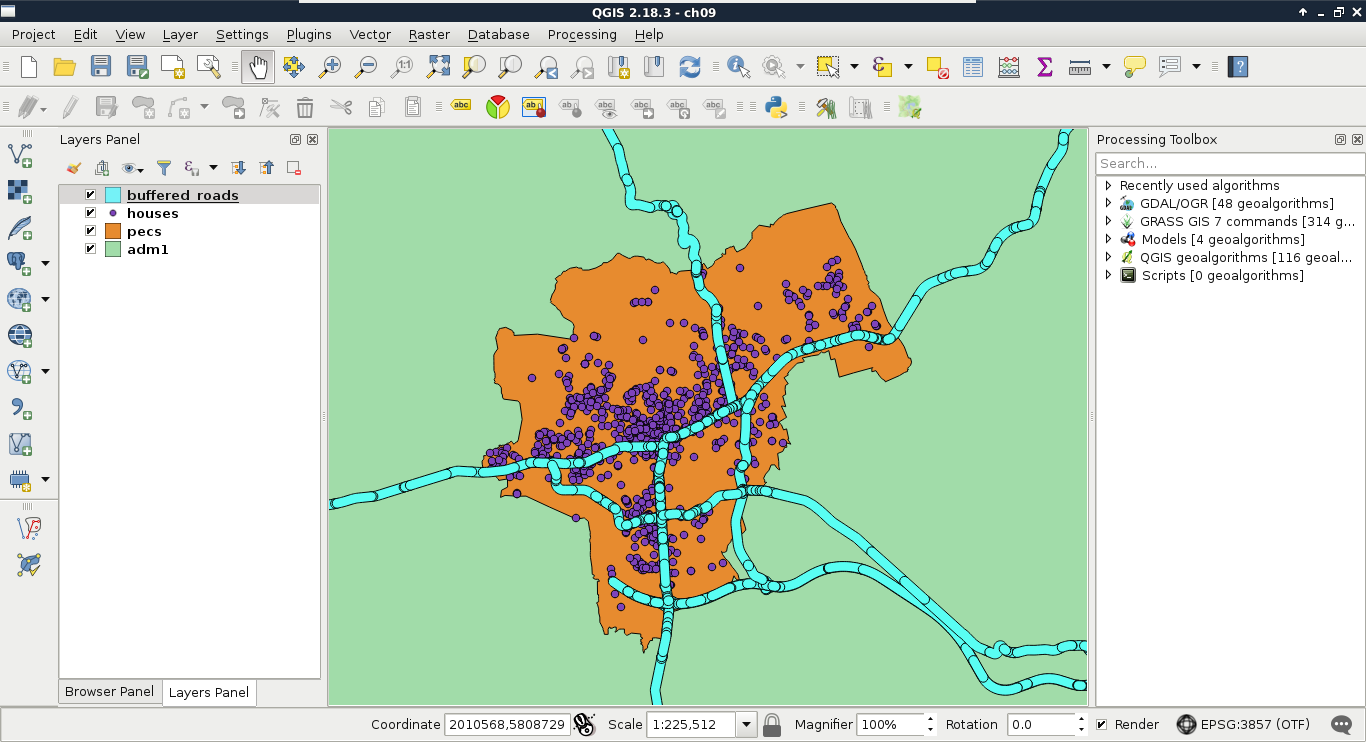1366x742 pixels.
Task: Click the Identify Features tool
Action: coord(739,67)
